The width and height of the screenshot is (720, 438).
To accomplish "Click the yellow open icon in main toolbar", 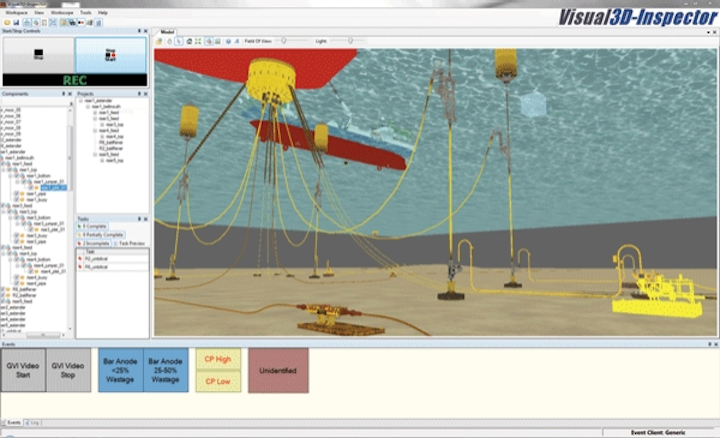I will click(7, 22).
